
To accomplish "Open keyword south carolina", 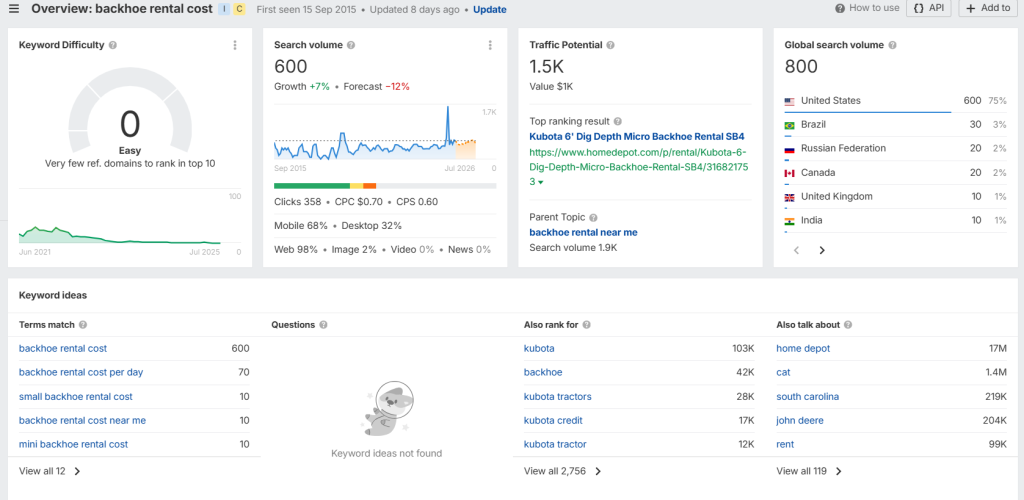I will click(808, 397).
